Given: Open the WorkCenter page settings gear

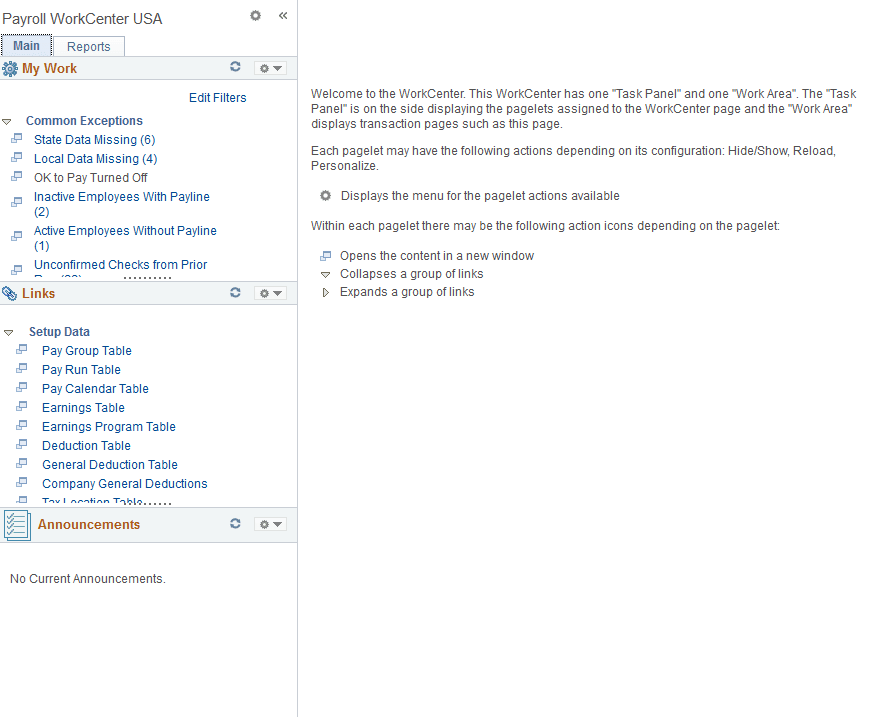Looking at the screenshot, I should pyautogui.click(x=255, y=15).
